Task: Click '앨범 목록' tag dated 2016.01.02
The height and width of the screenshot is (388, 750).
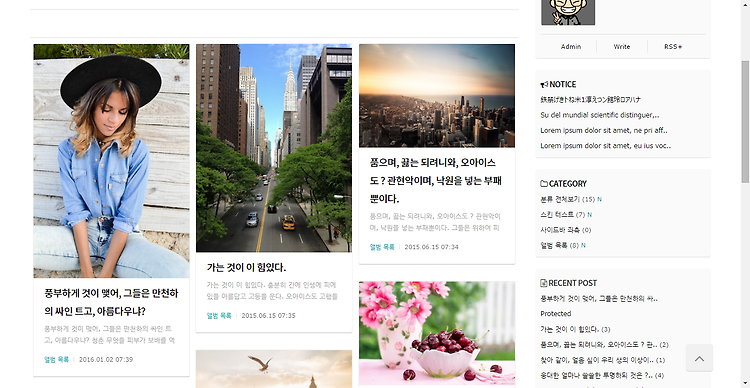Action: coord(56,359)
